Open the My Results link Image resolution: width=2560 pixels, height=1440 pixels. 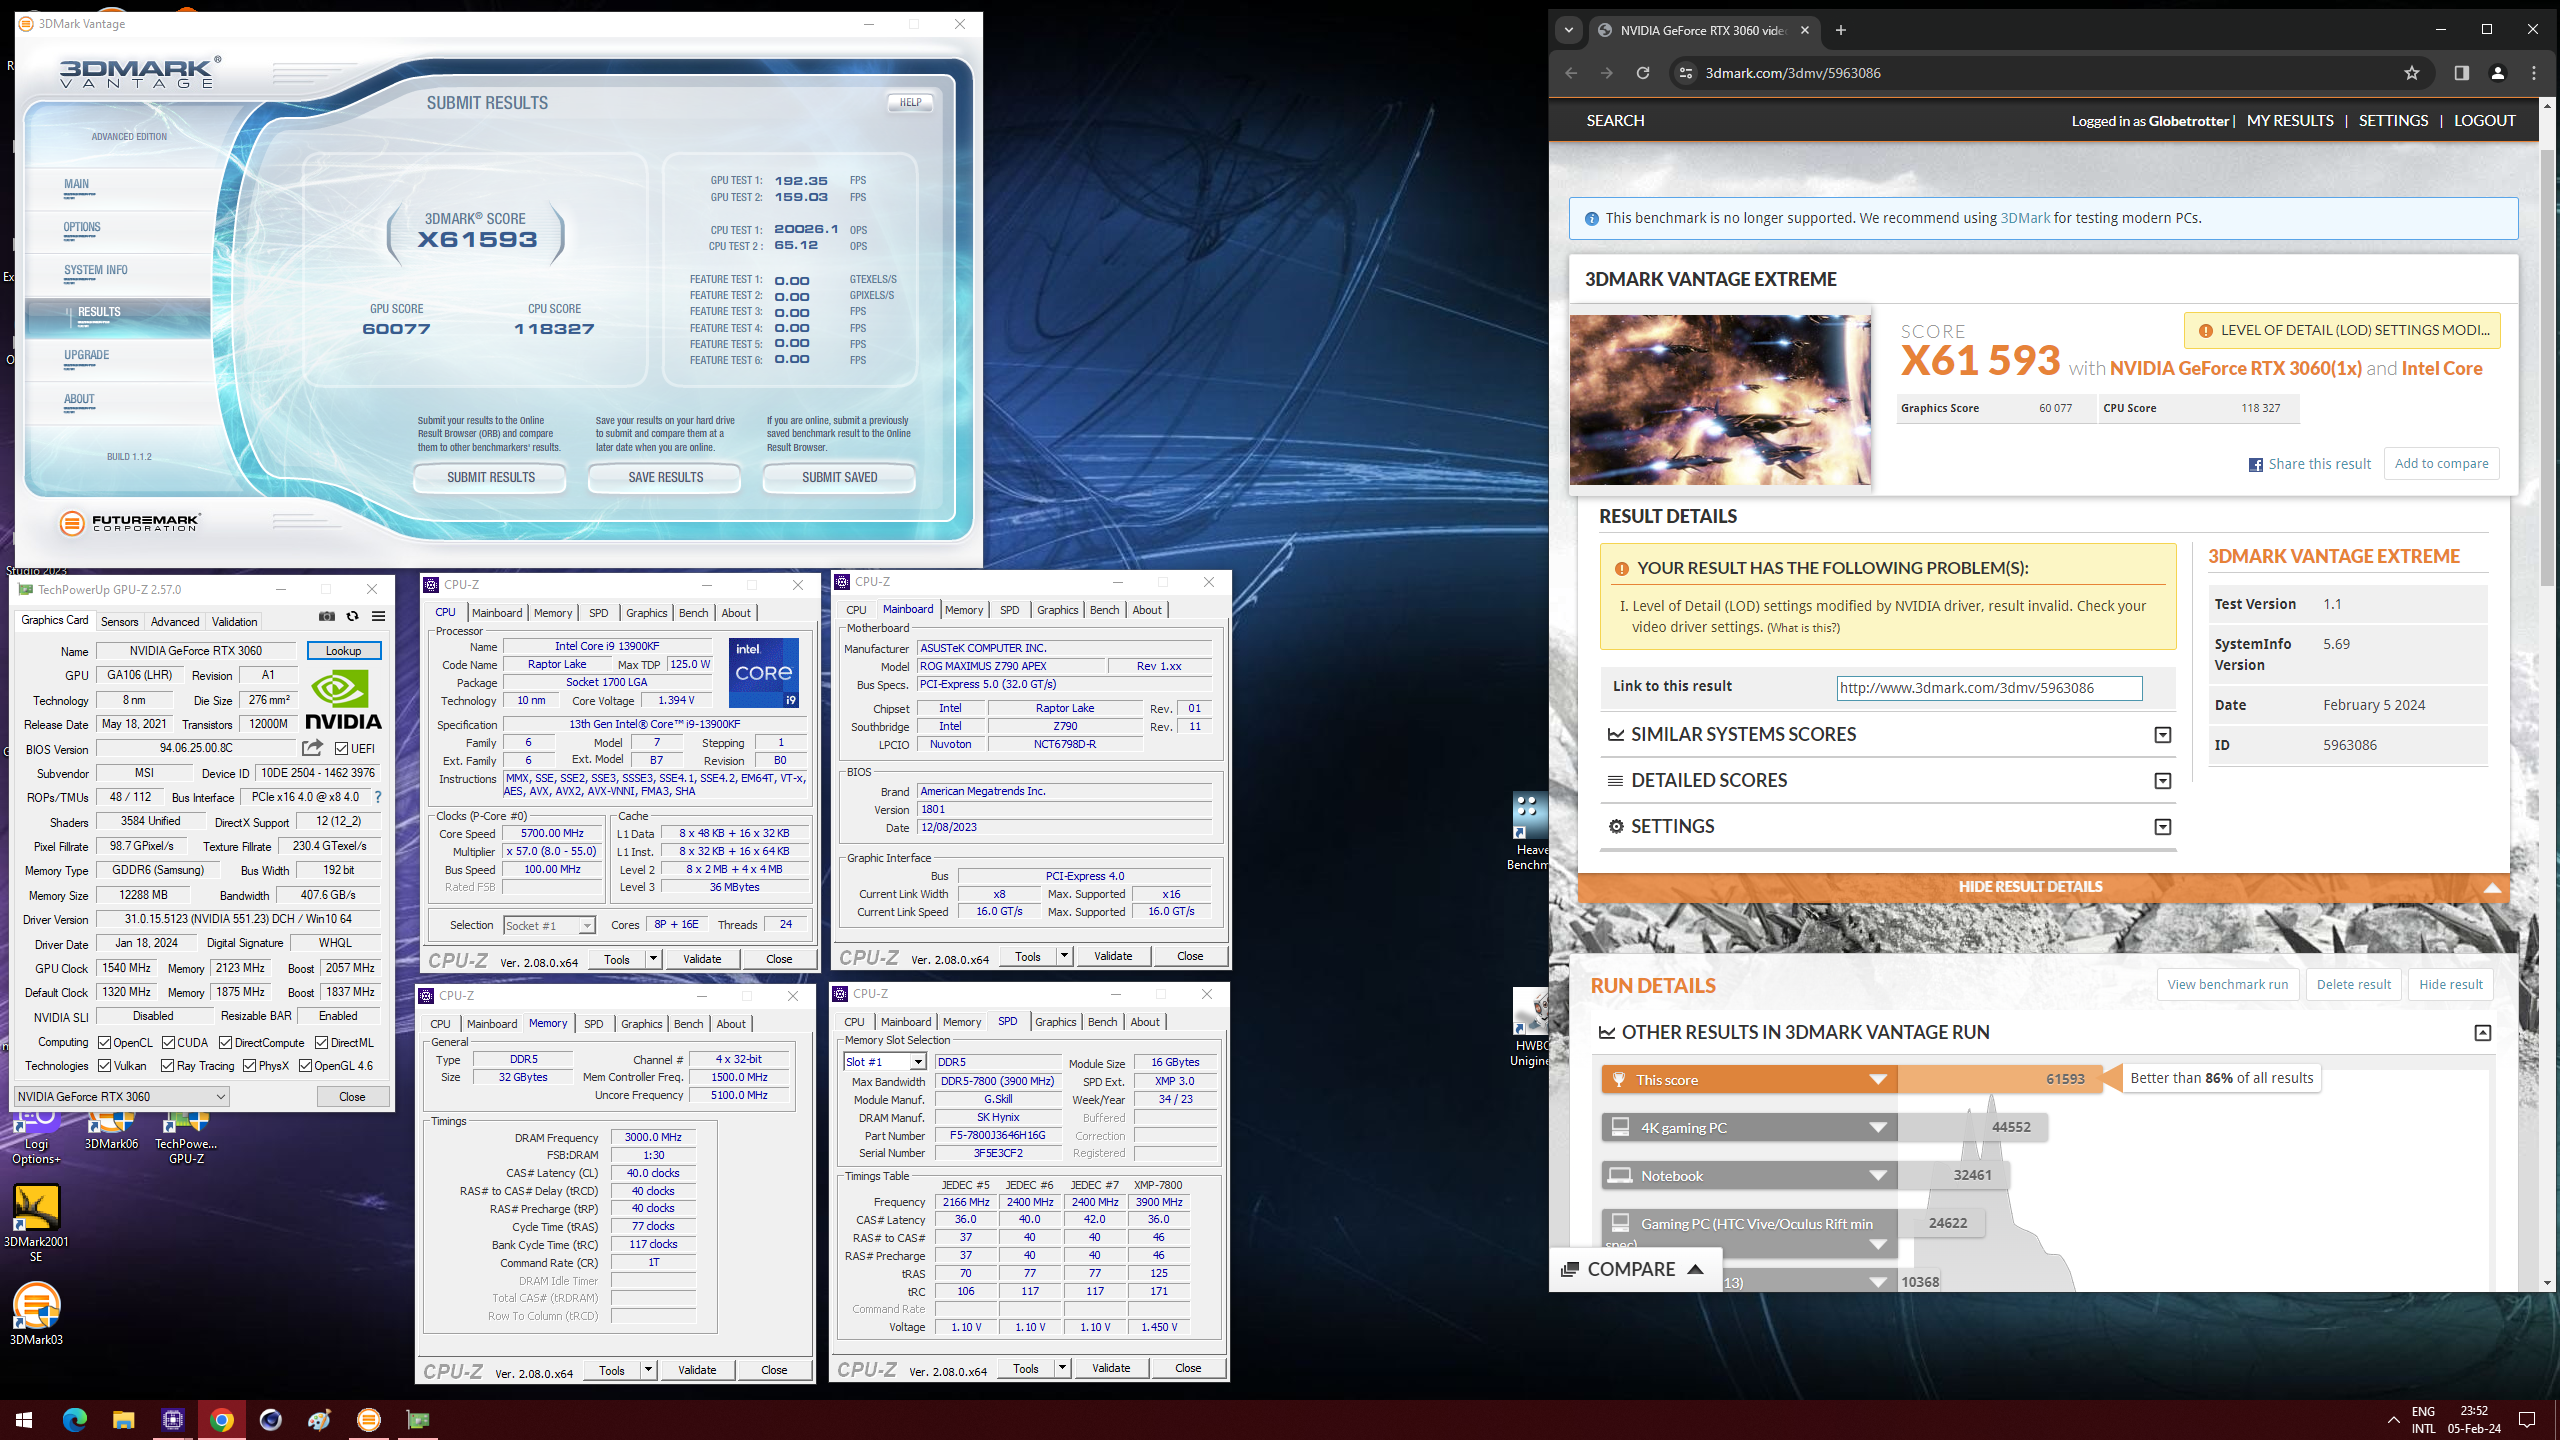click(2290, 120)
